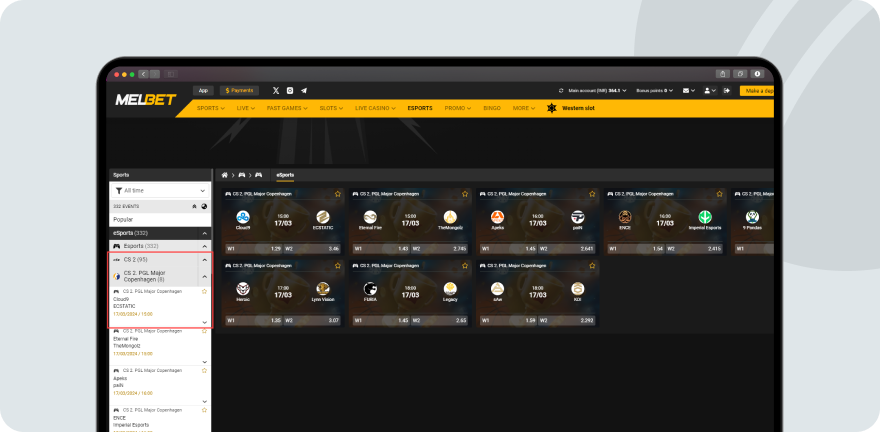Select the Popular sidebar item
880x432 pixels.
point(160,220)
